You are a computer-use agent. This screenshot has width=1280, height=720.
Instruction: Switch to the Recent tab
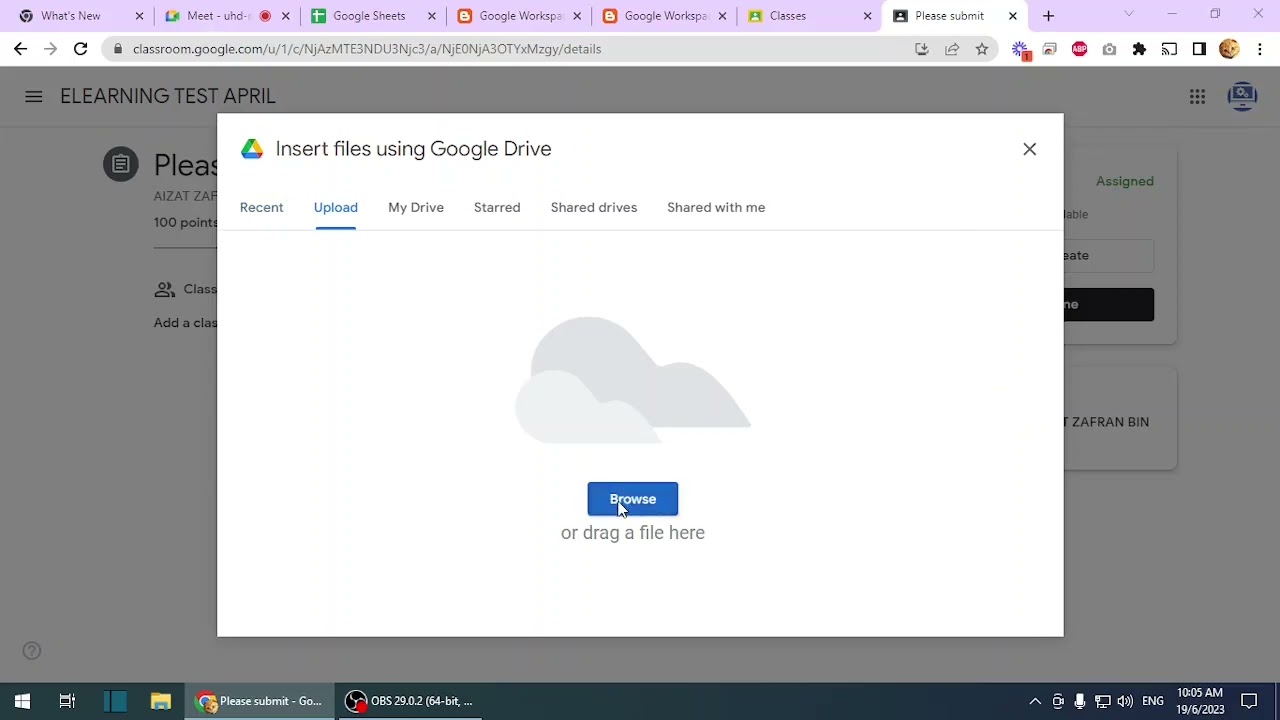tap(261, 207)
